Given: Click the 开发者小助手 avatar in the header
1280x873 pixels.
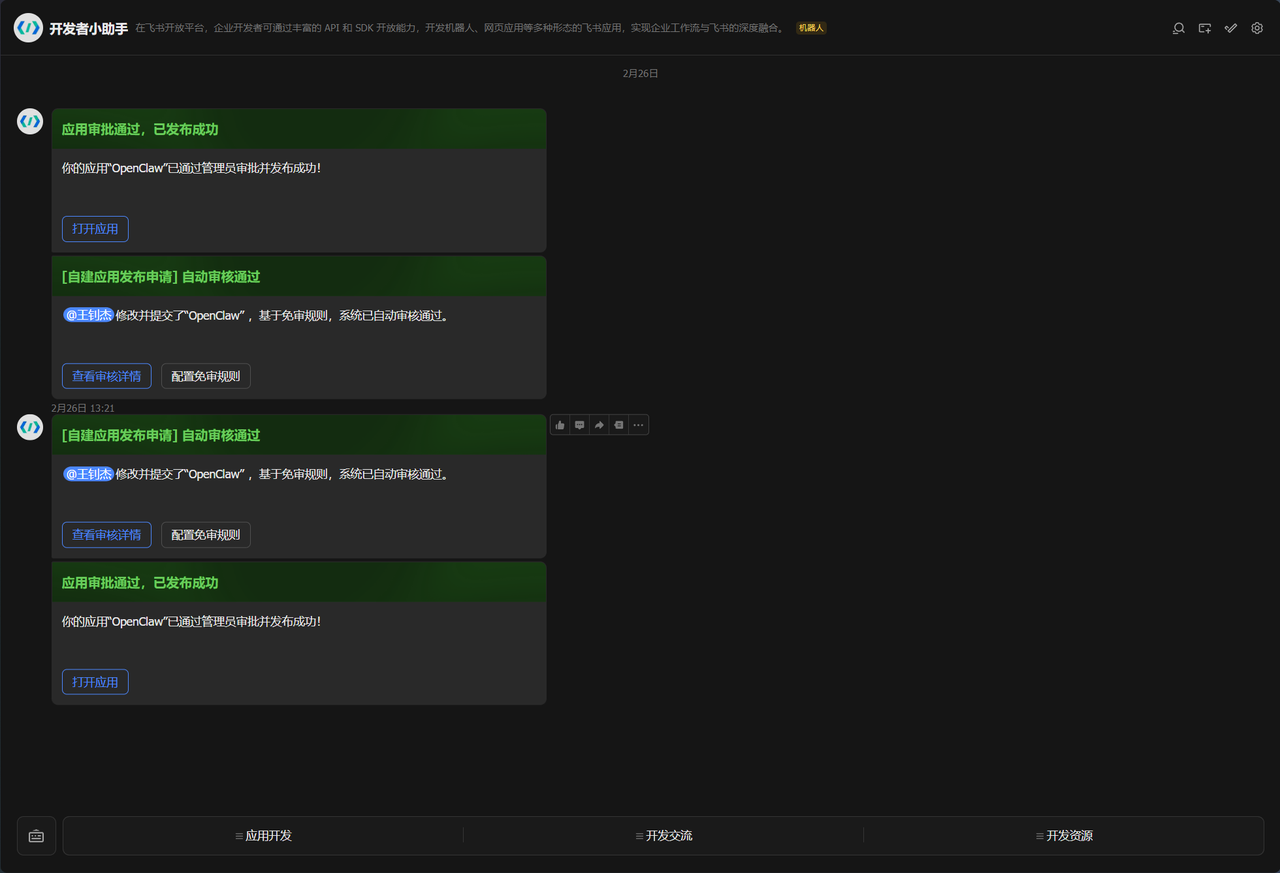Looking at the screenshot, I should (x=28, y=28).
